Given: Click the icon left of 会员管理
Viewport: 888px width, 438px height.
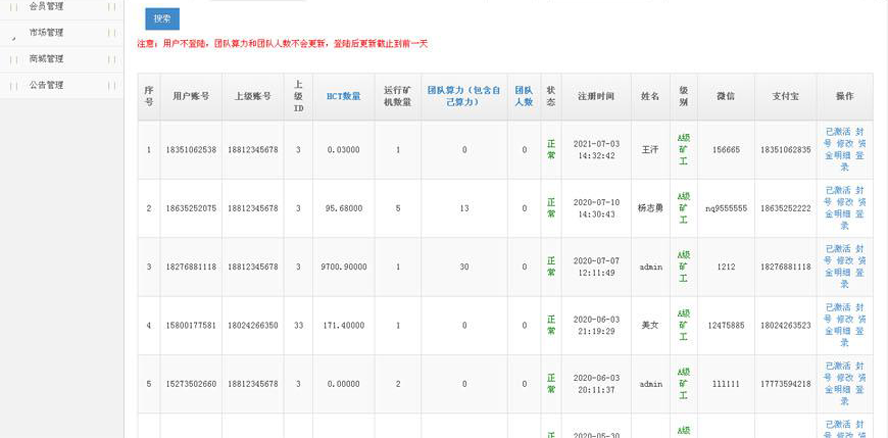Looking at the screenshot, I should (14, 7).
